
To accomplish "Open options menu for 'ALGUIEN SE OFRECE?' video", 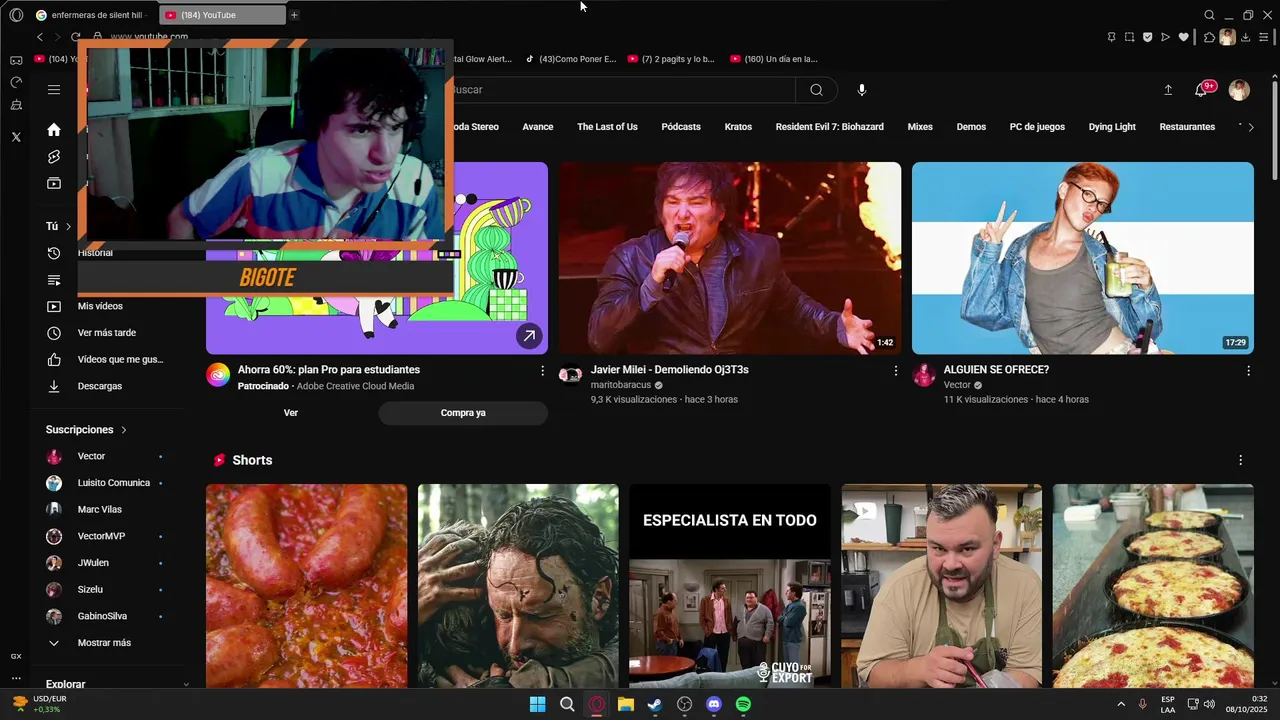I will click(1248, 371).
